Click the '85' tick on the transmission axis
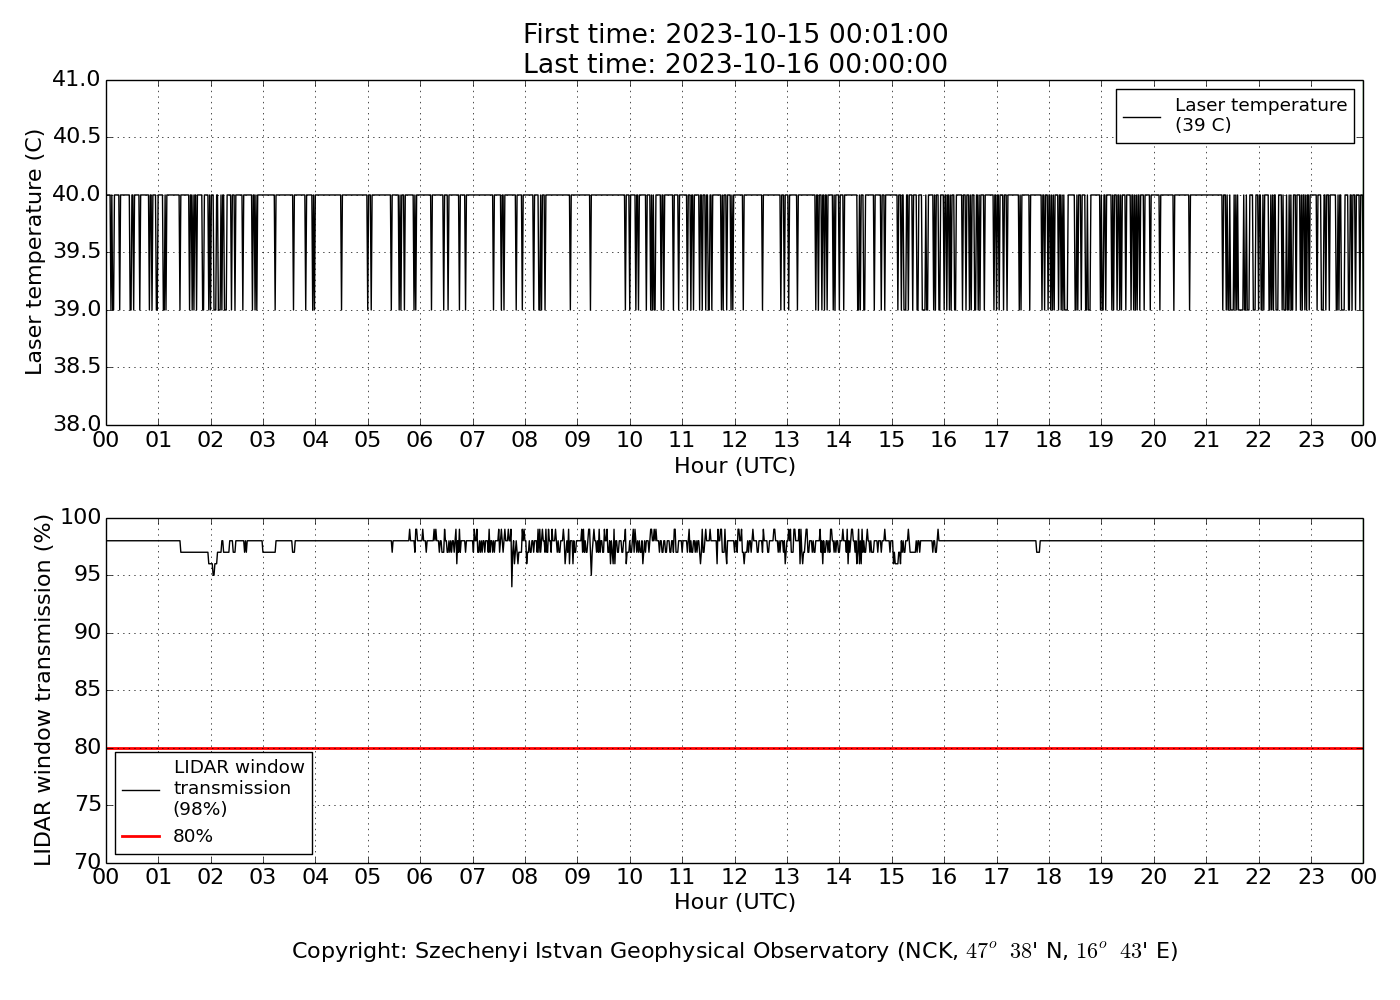Image resolution: width=1400 pixels, height=1000 pixels. 88,690
